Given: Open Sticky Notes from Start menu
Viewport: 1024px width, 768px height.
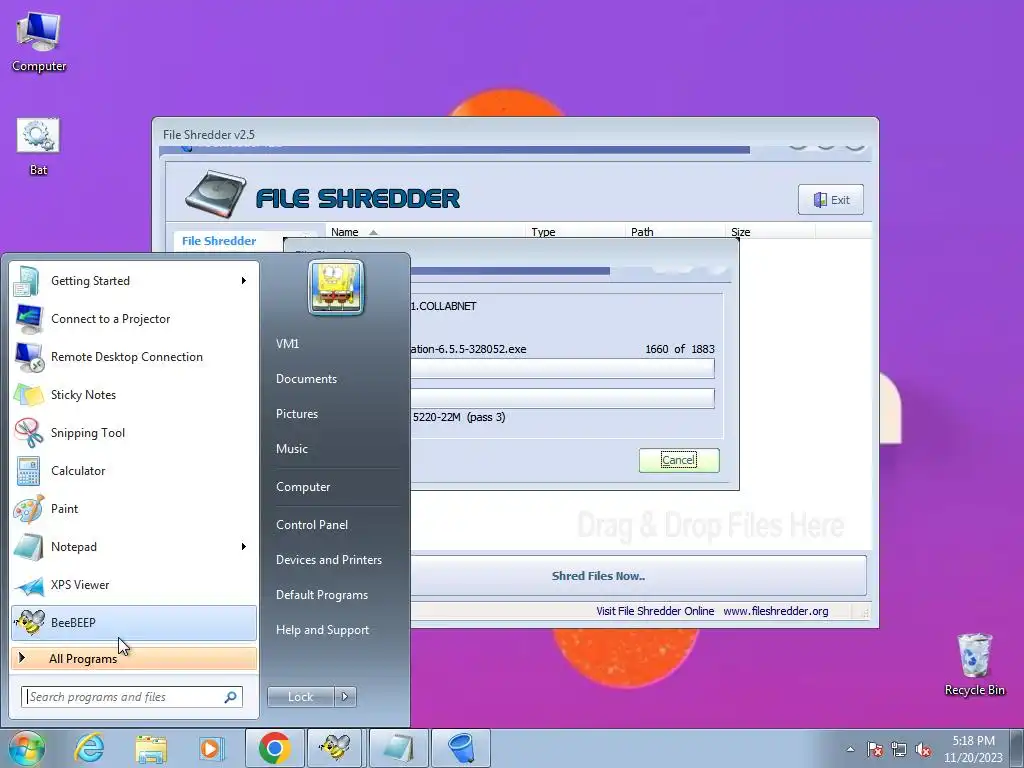Looking at the screenshot, I should (134, 394).
